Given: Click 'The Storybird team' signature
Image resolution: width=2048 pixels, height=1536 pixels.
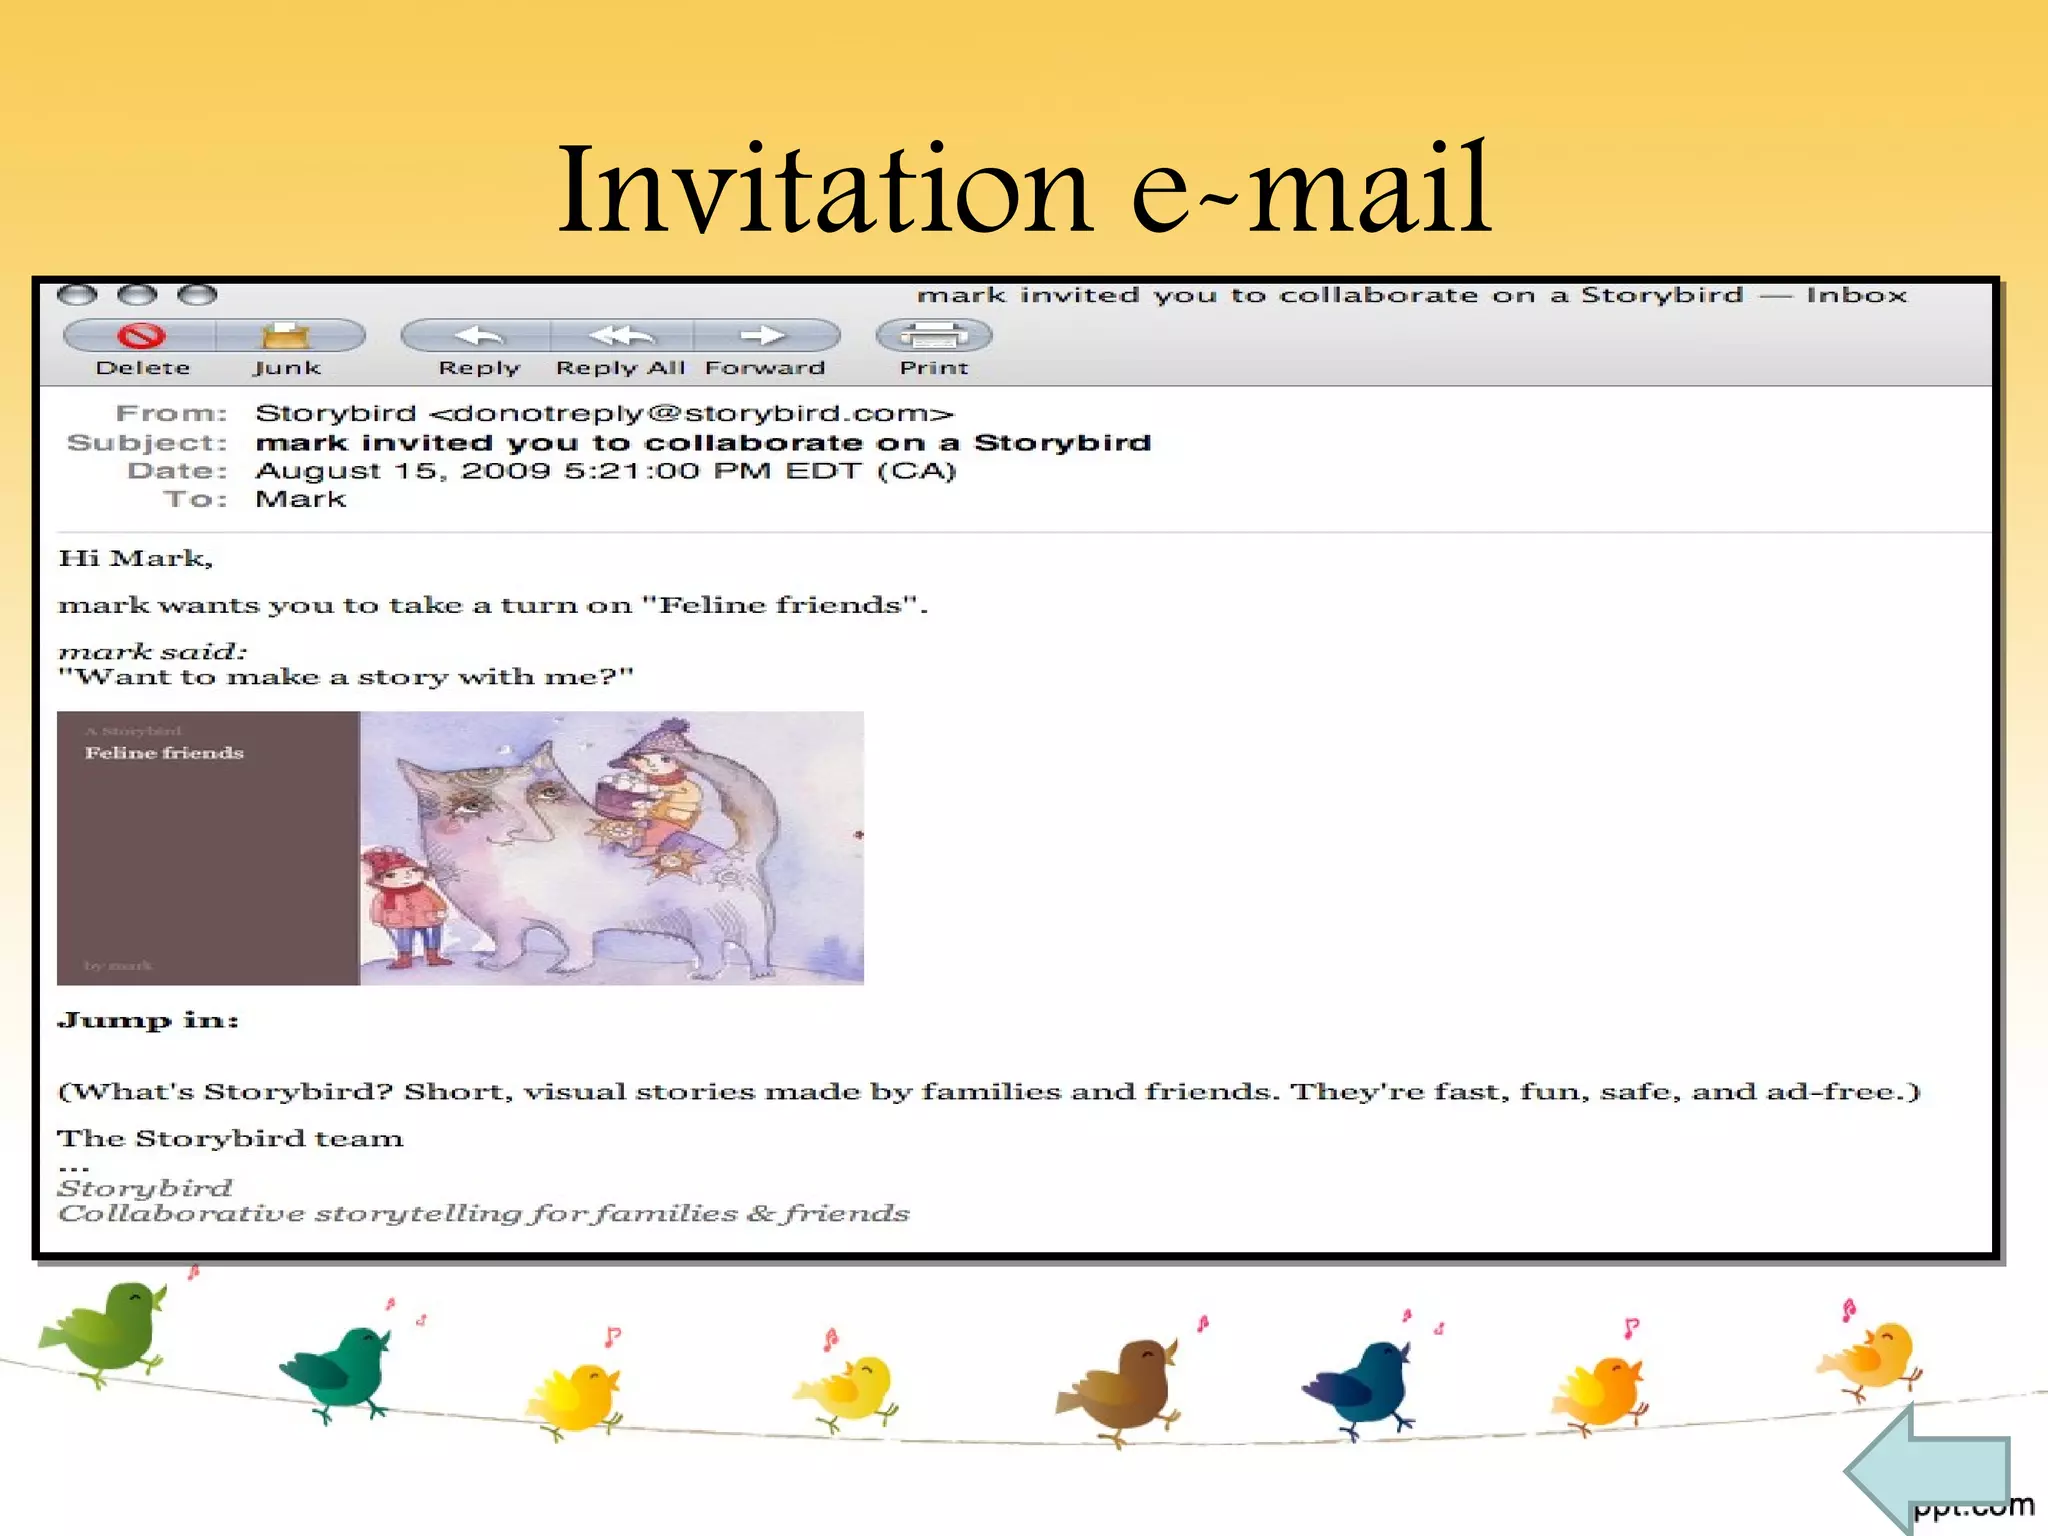Looking at the screenshot, I should (230, 1138).
